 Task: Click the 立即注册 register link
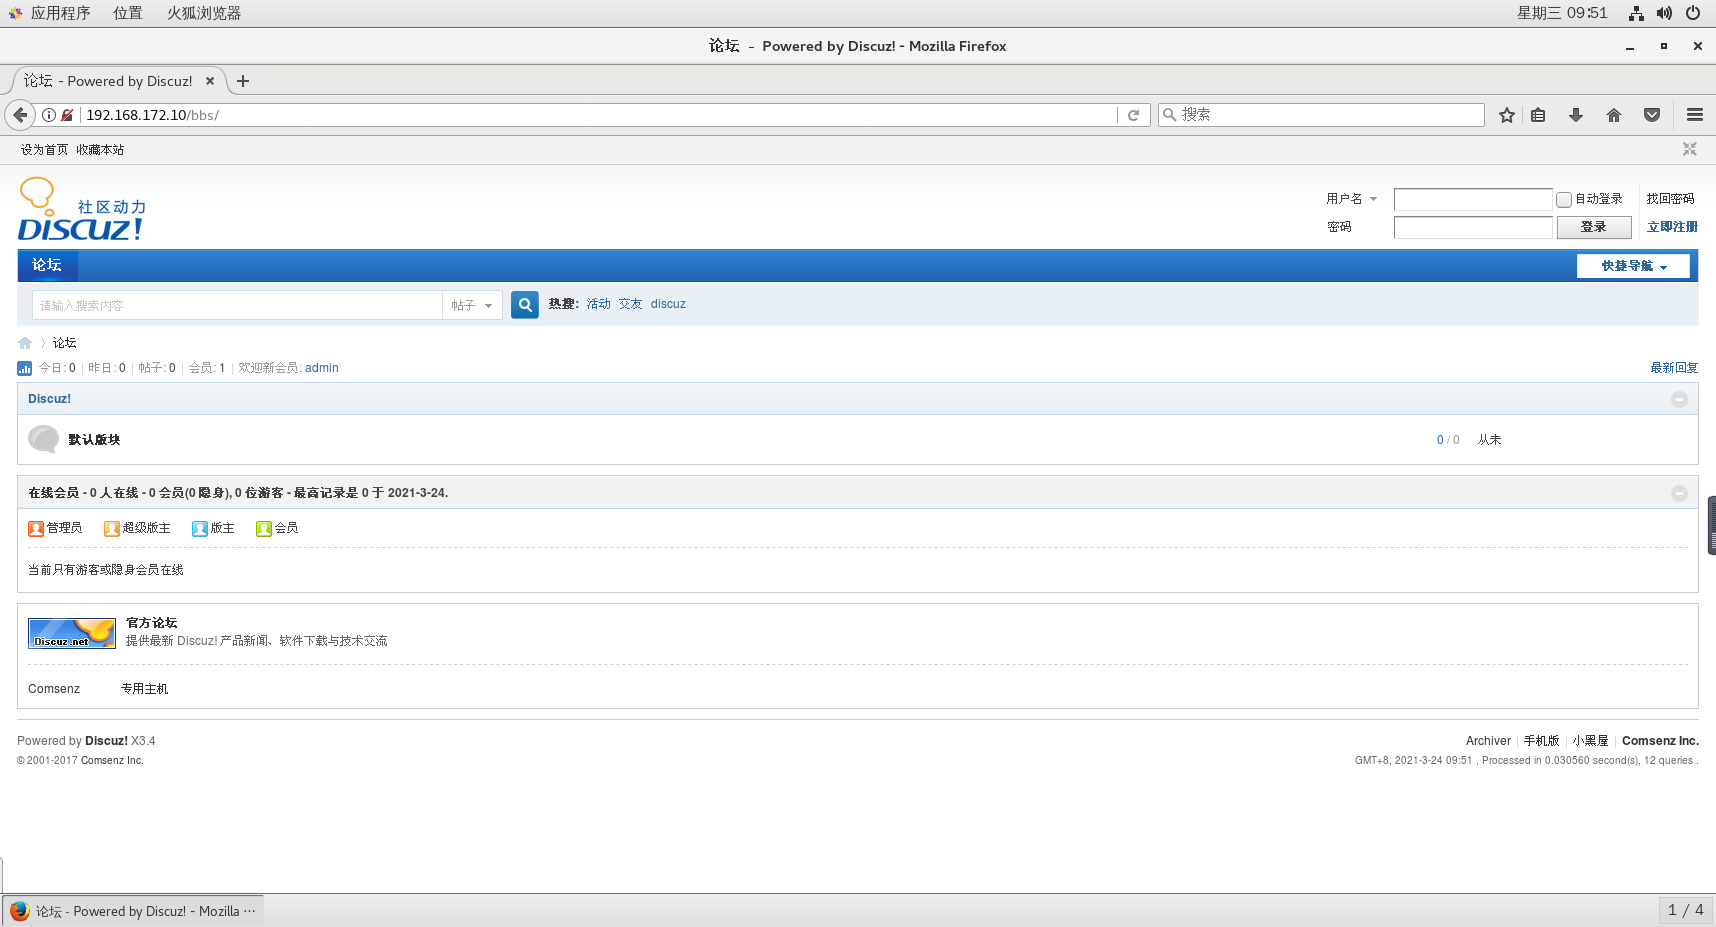coord(1672,227)
